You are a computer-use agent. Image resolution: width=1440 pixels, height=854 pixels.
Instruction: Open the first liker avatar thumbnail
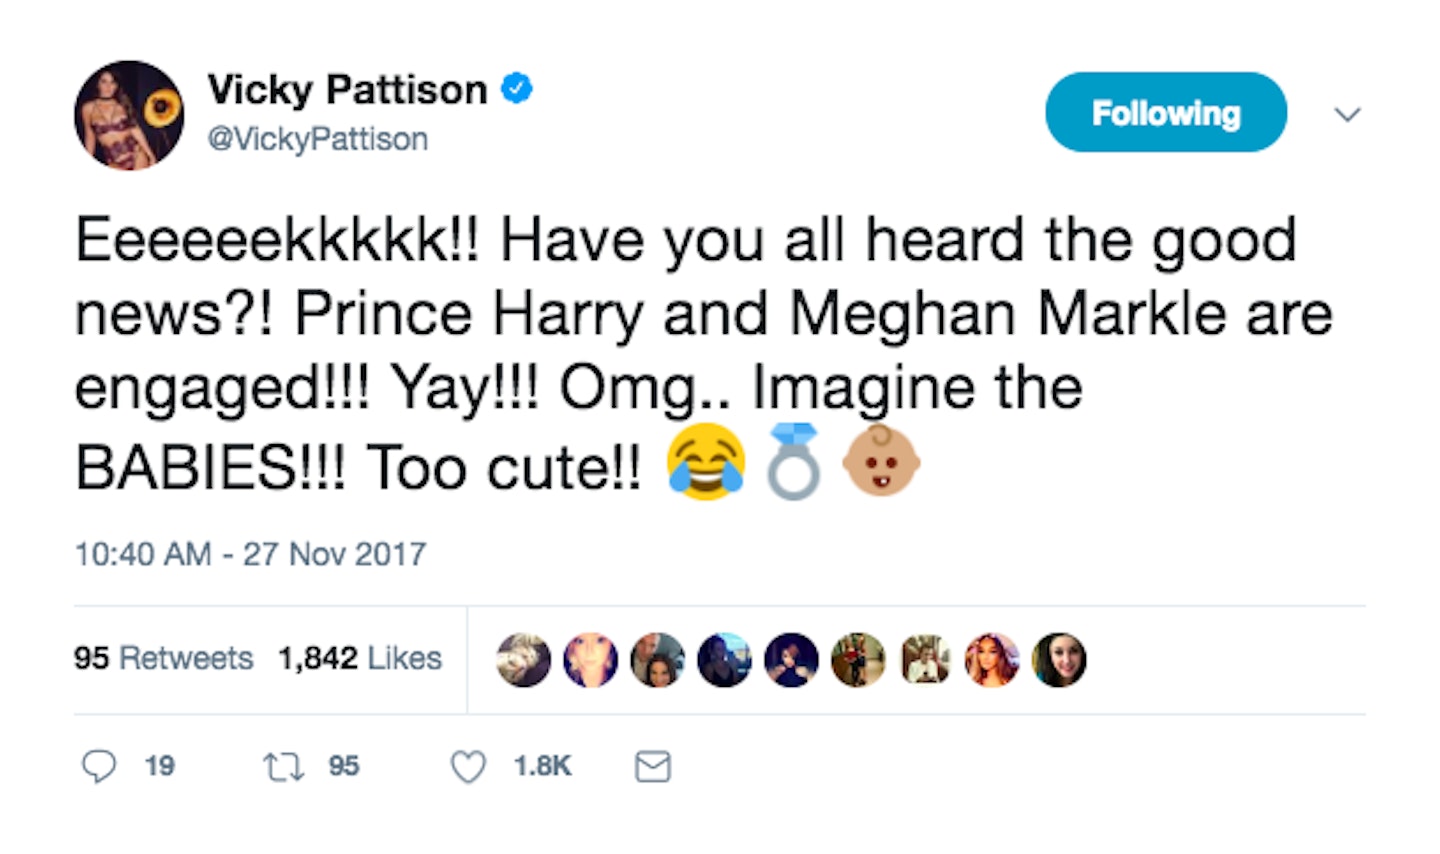[x=524, y=660]
